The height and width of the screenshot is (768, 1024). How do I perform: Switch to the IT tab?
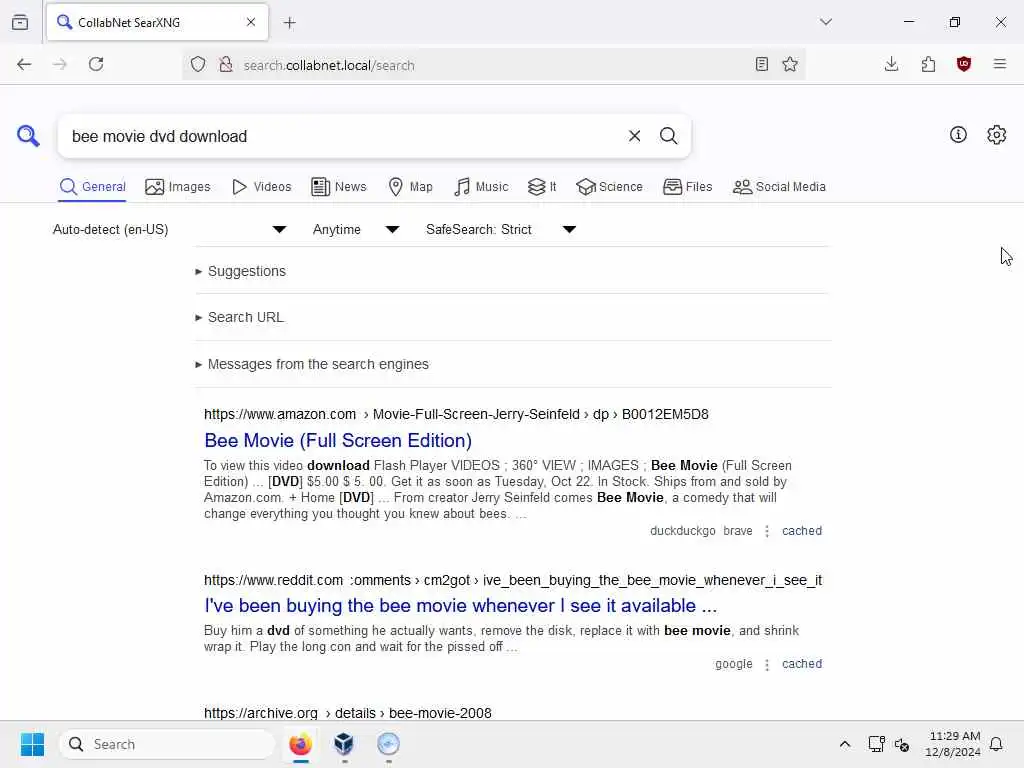pyautogui.click(x=542, y=187)
